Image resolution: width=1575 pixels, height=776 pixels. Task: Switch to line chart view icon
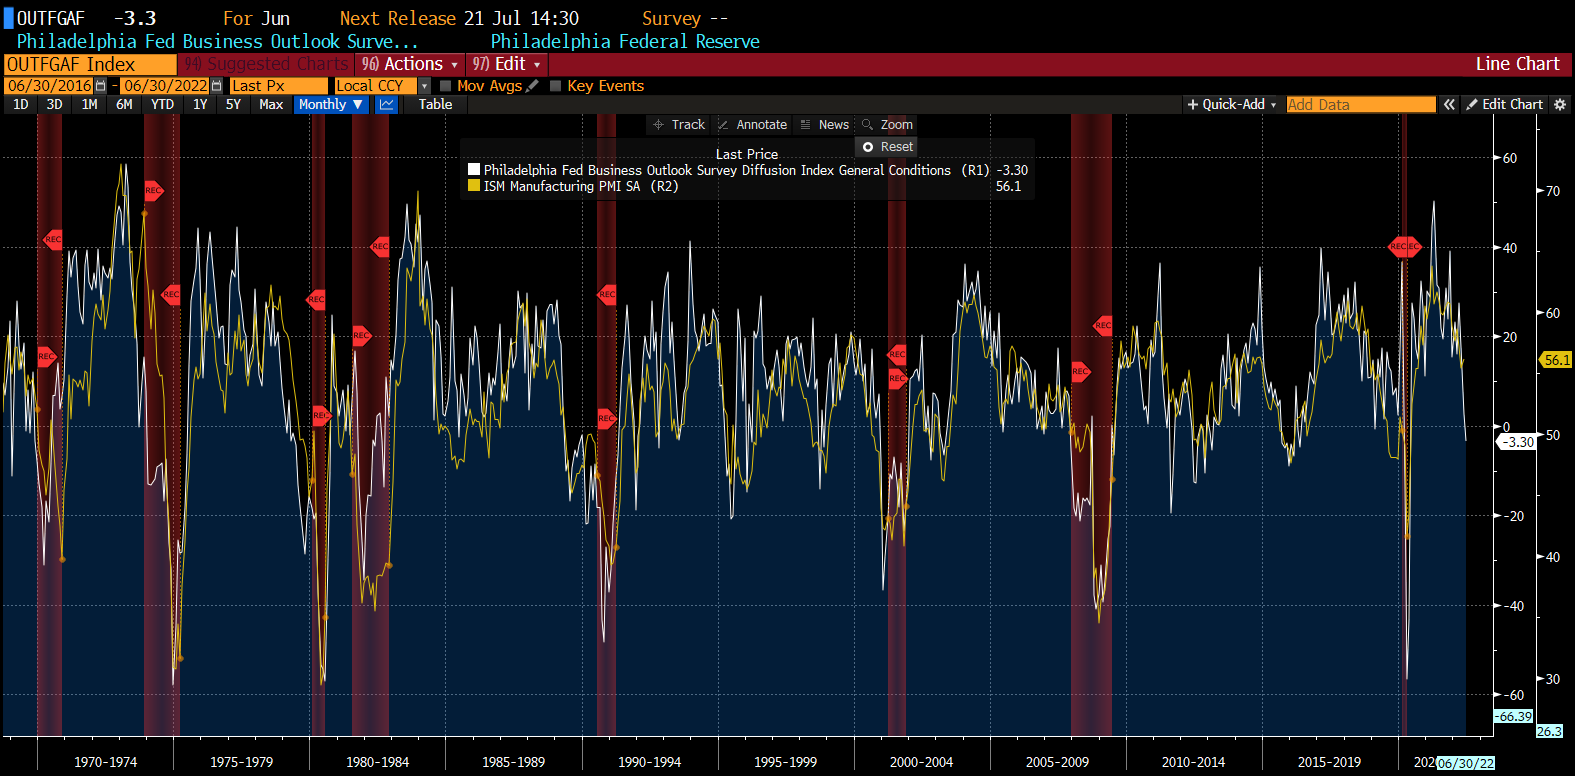point(387,104)
